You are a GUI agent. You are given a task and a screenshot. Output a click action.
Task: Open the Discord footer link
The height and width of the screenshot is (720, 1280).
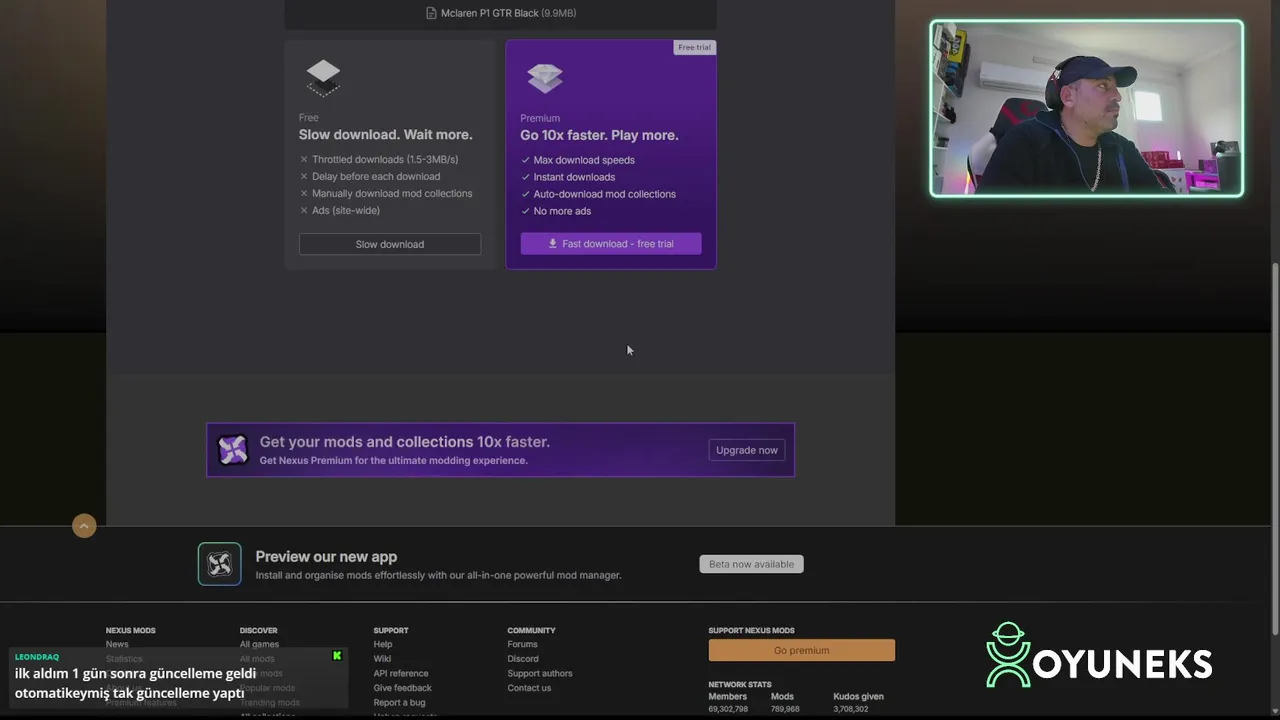pos(523,659)
